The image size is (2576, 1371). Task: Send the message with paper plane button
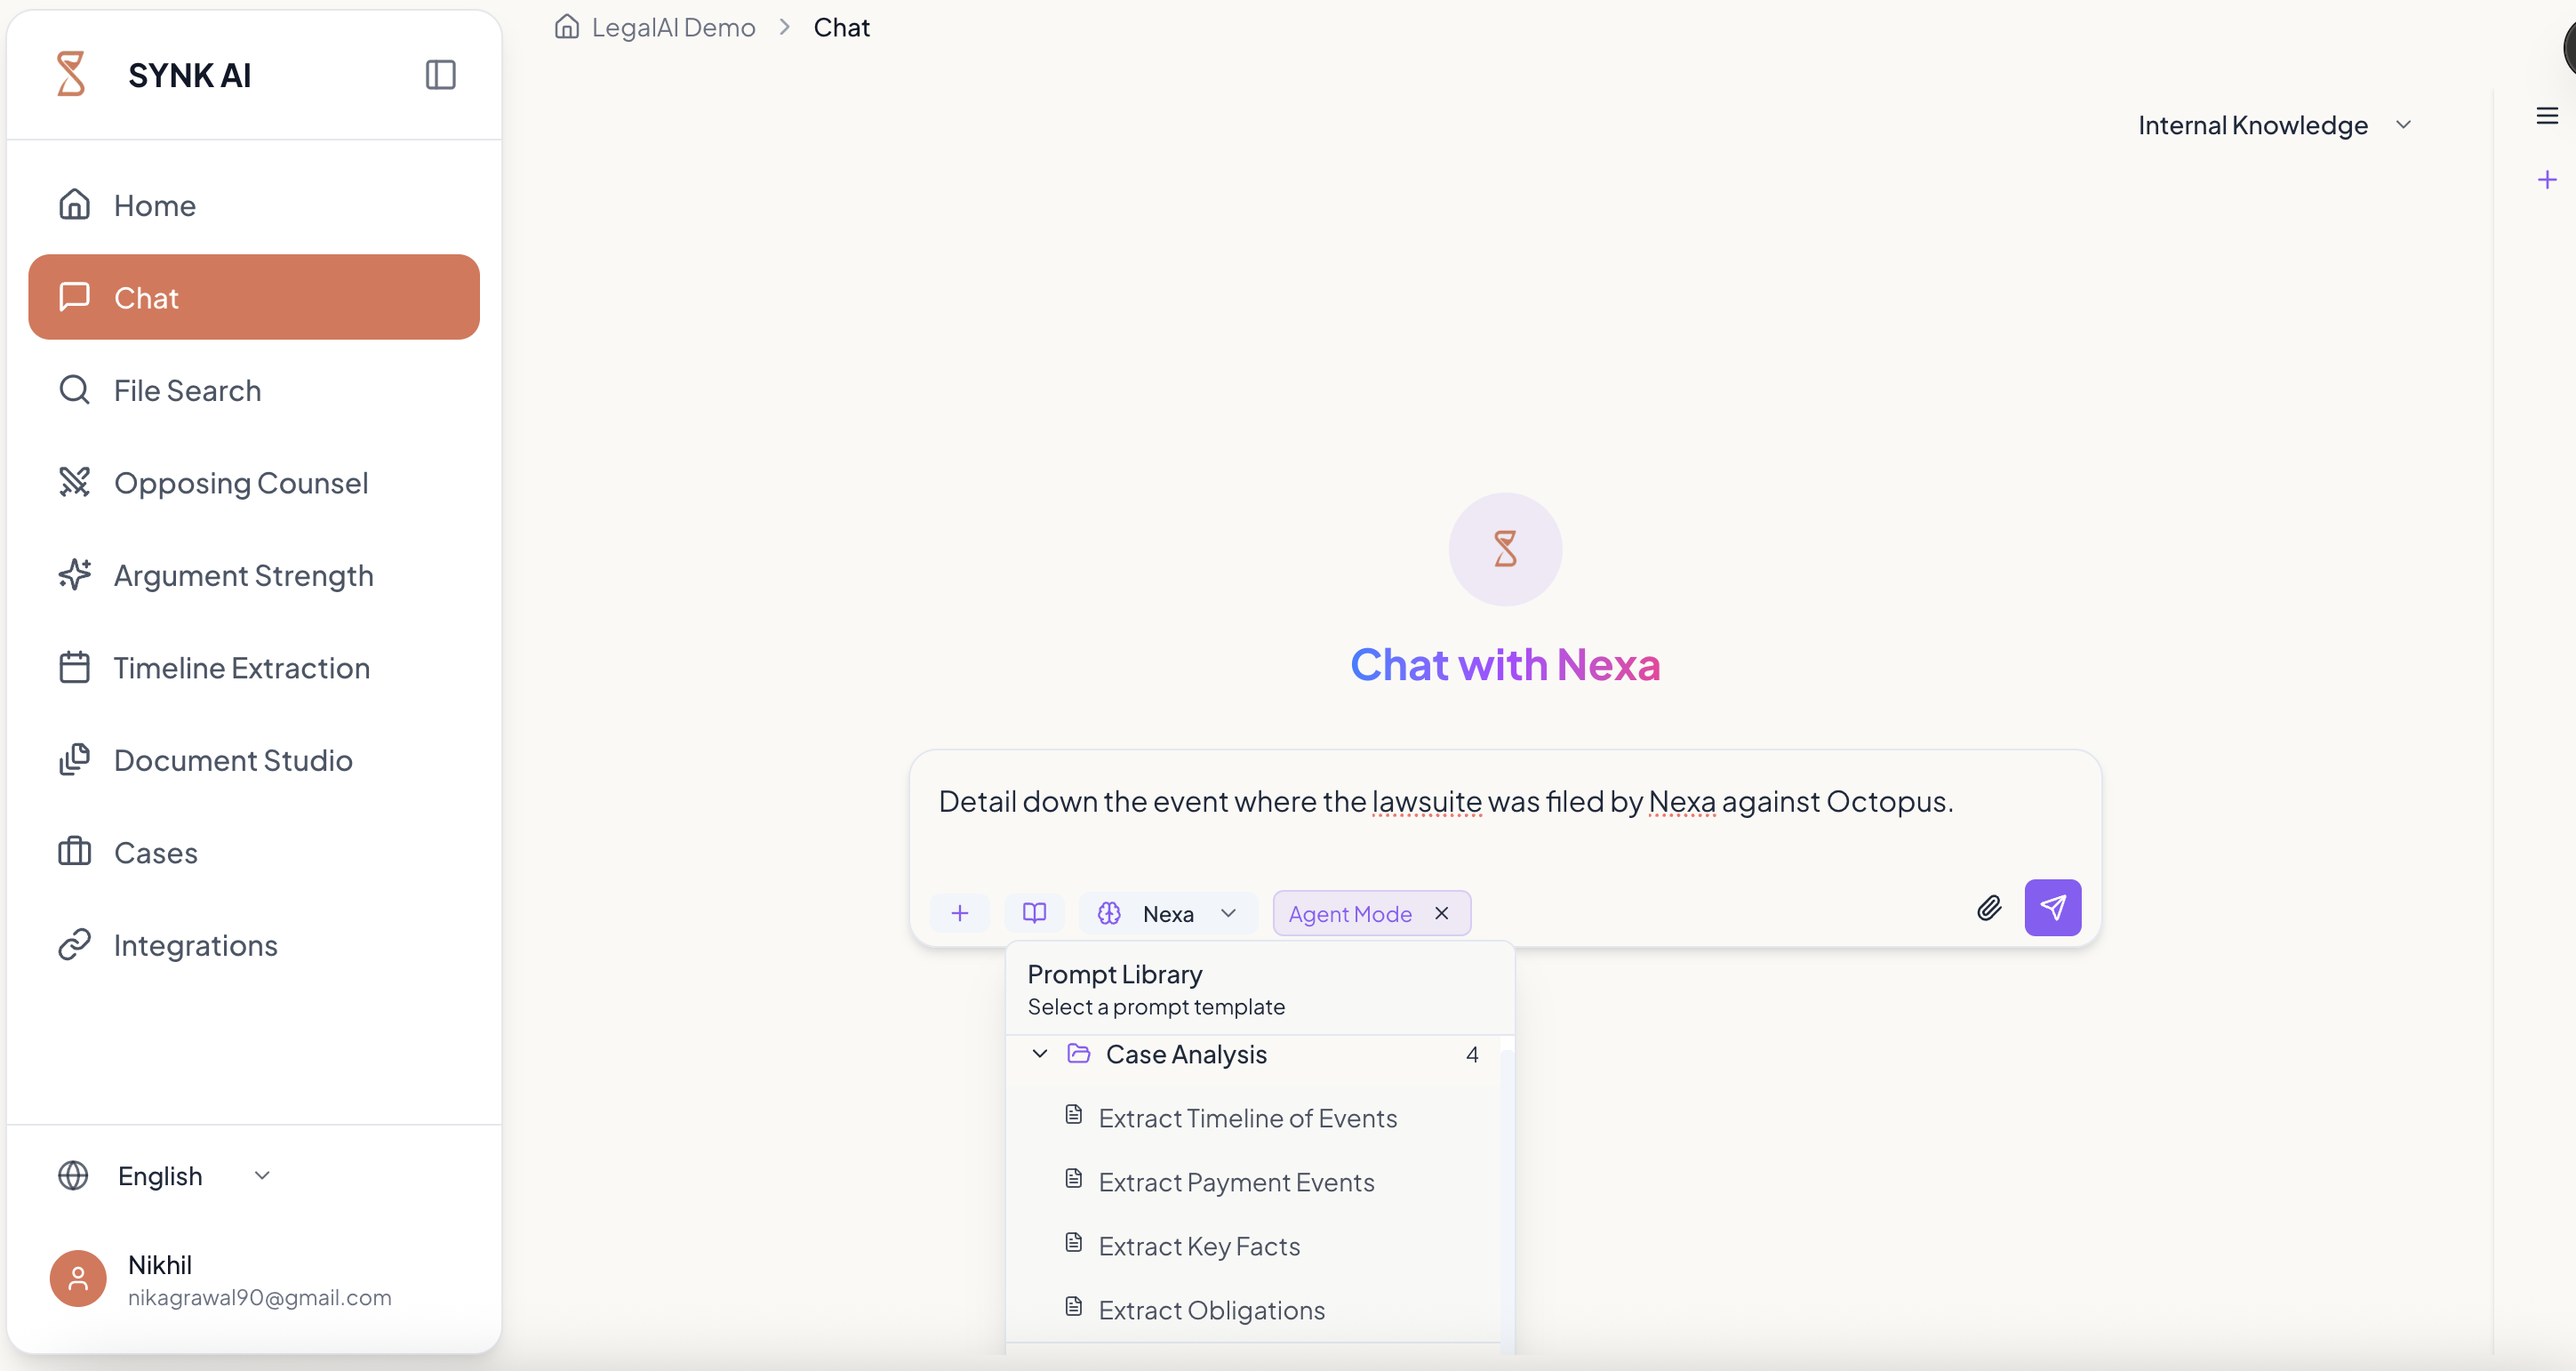click(2052, 908)
